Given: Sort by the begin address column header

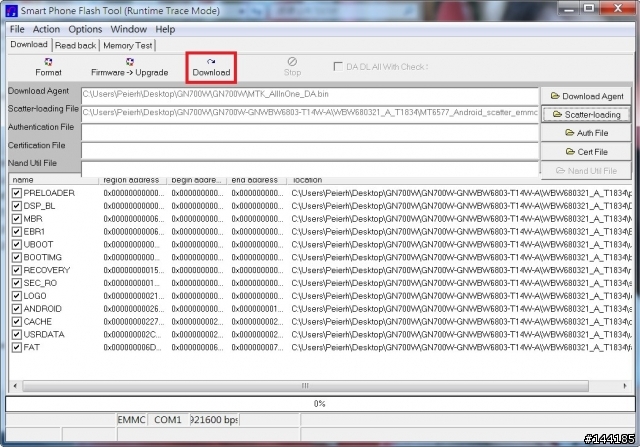Looking at the screenshot, I should pos(197,180).
